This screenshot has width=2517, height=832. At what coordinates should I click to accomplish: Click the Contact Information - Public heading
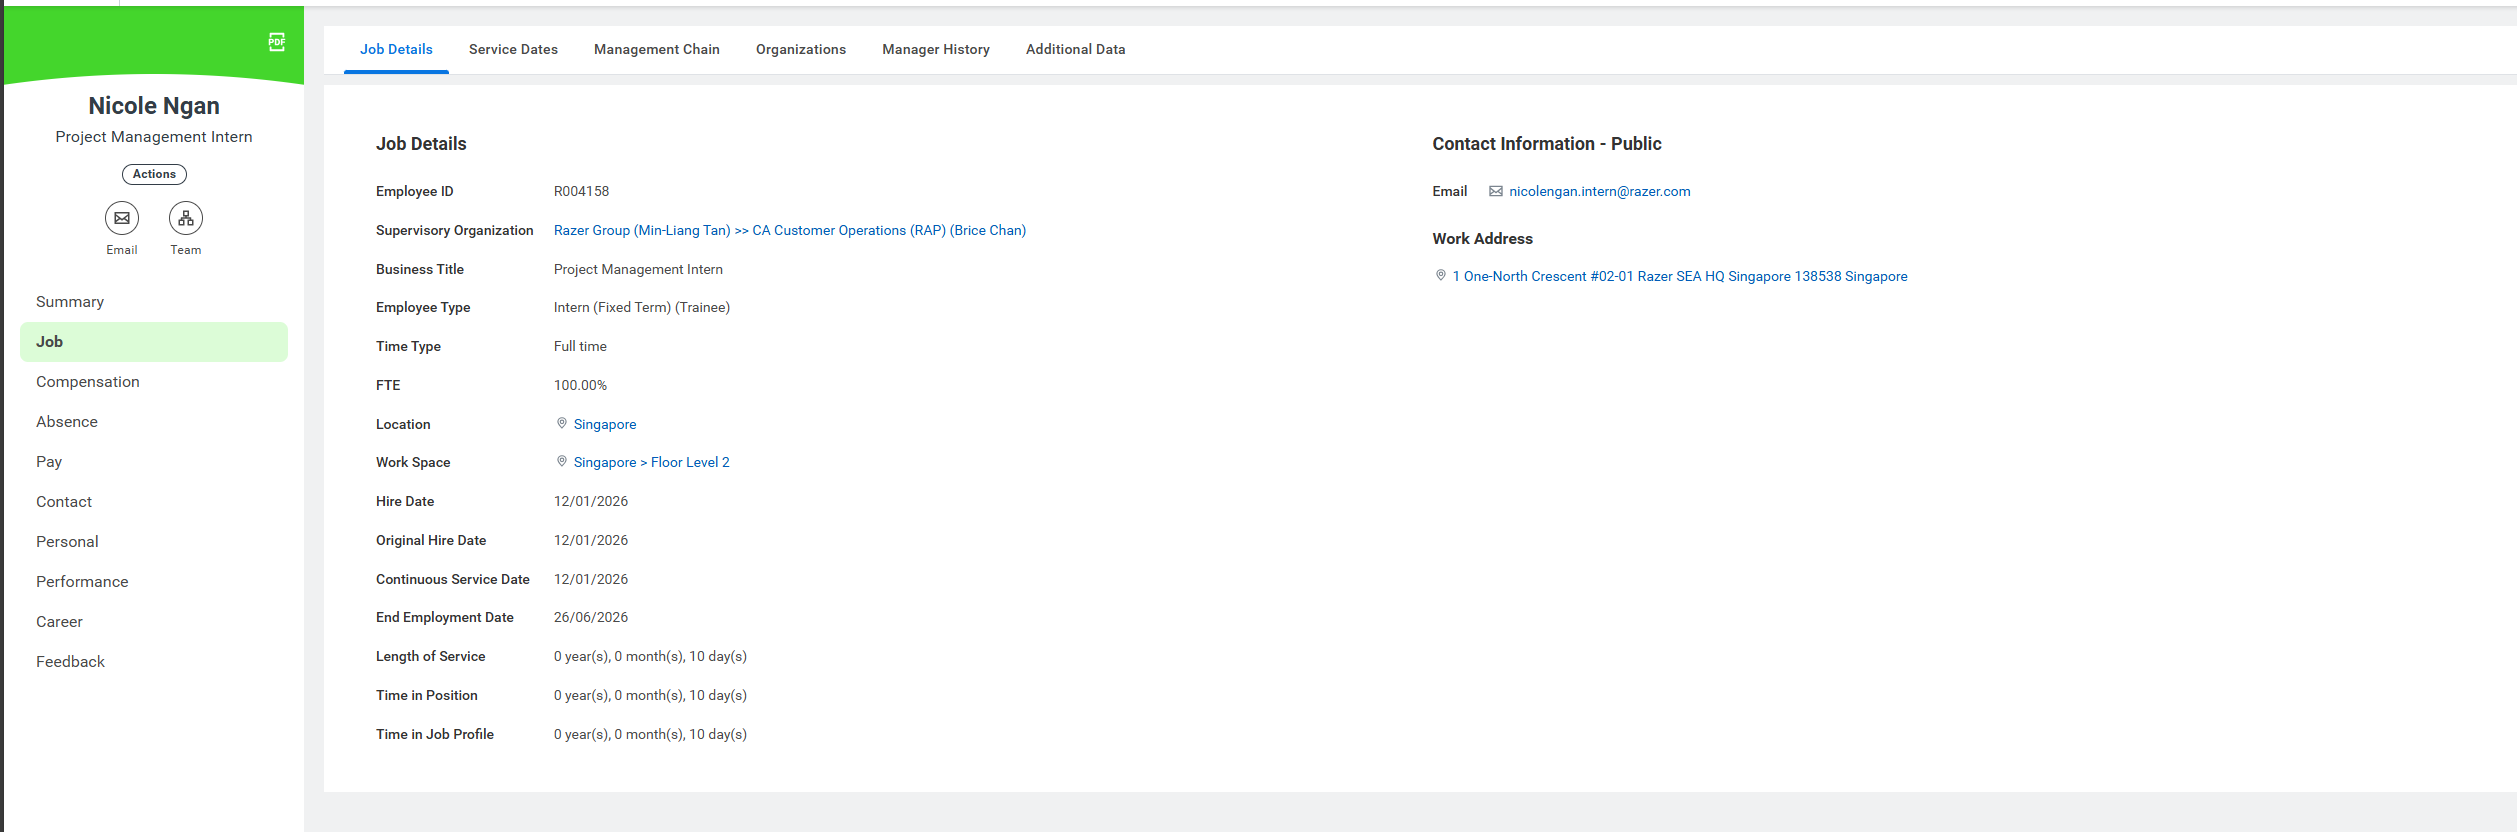pyautogui.click(x=1547, y=144)
